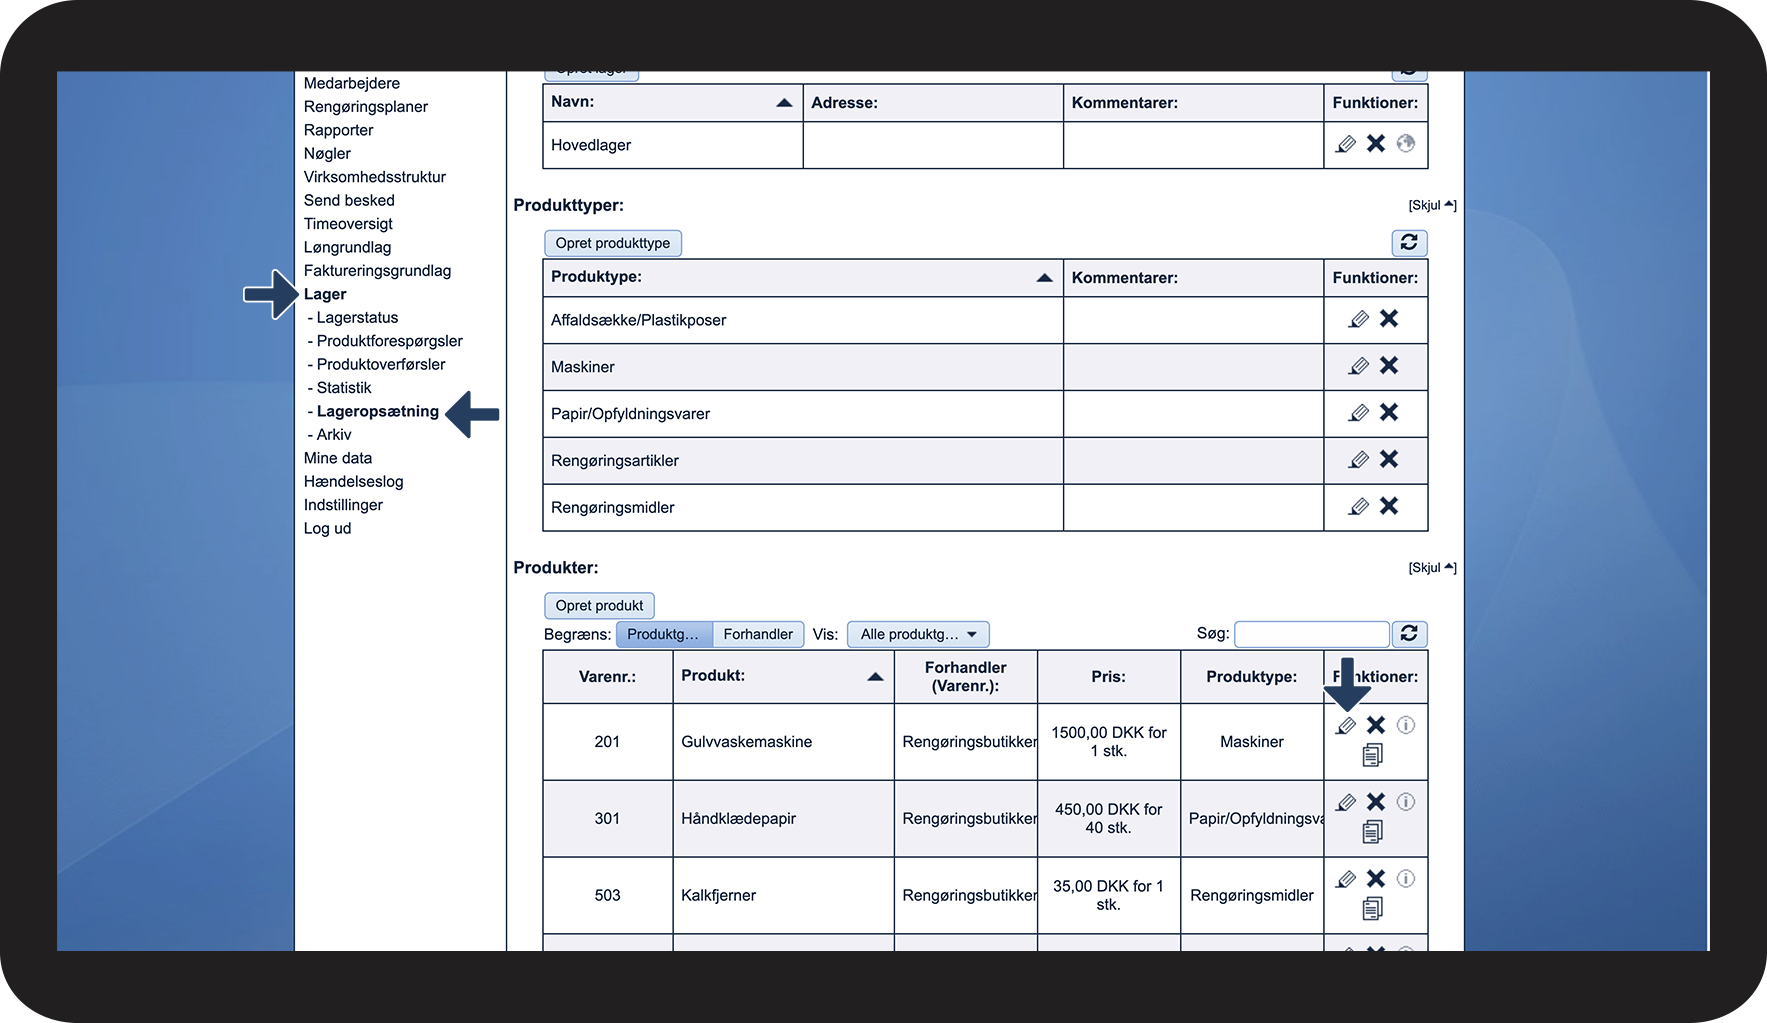Copy the Håndklædepapir product

1373,831
